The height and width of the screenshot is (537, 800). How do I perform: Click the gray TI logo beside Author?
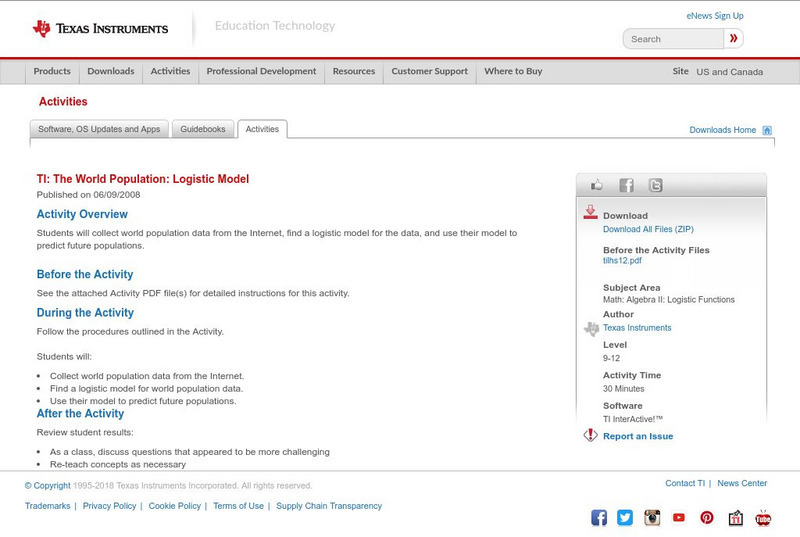pyautogui.click(x=591, y=329)
